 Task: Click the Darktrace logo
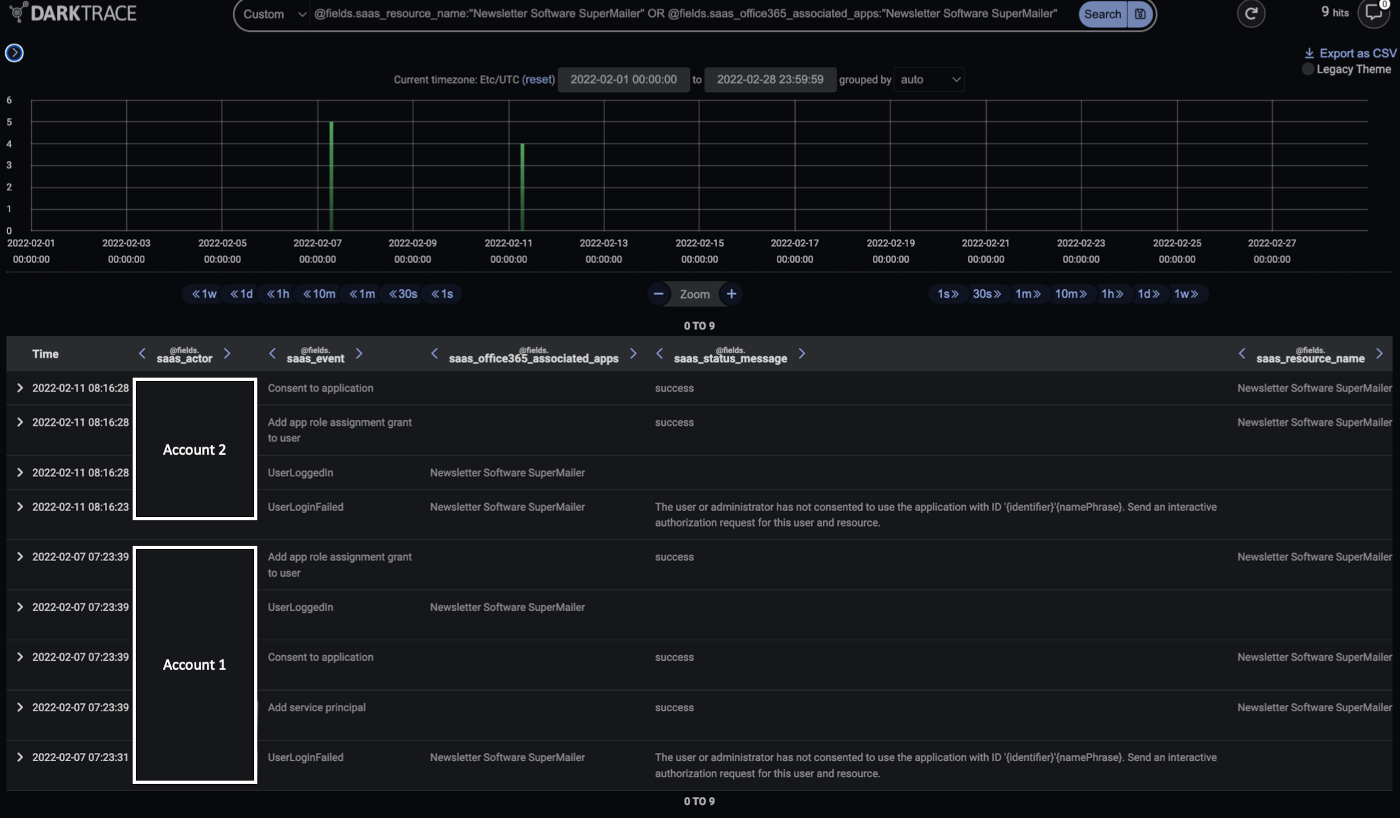pos(73,14)
